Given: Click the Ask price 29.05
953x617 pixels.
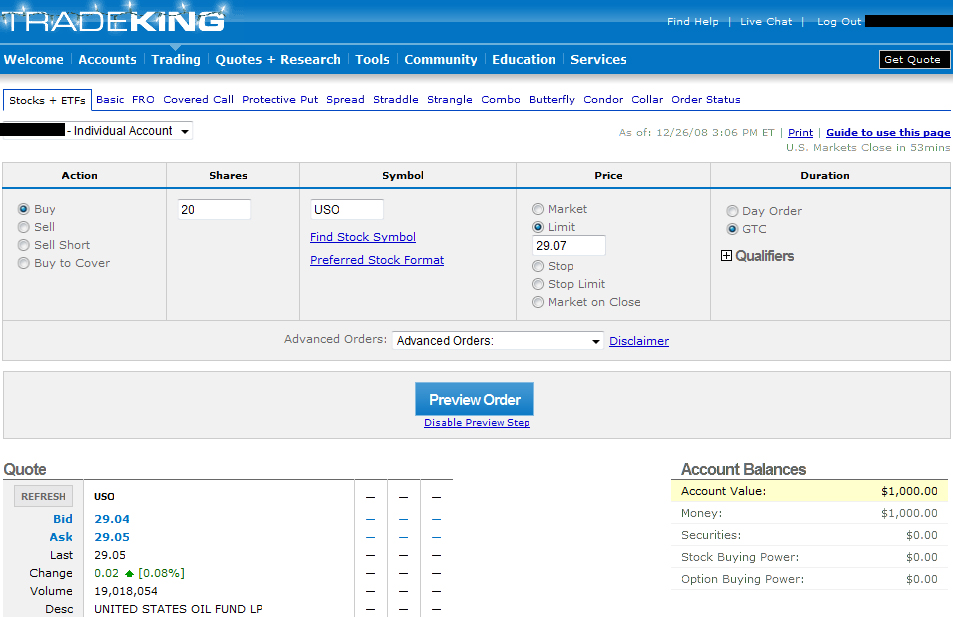Looking at the screenshot, I should click(112, 537).
